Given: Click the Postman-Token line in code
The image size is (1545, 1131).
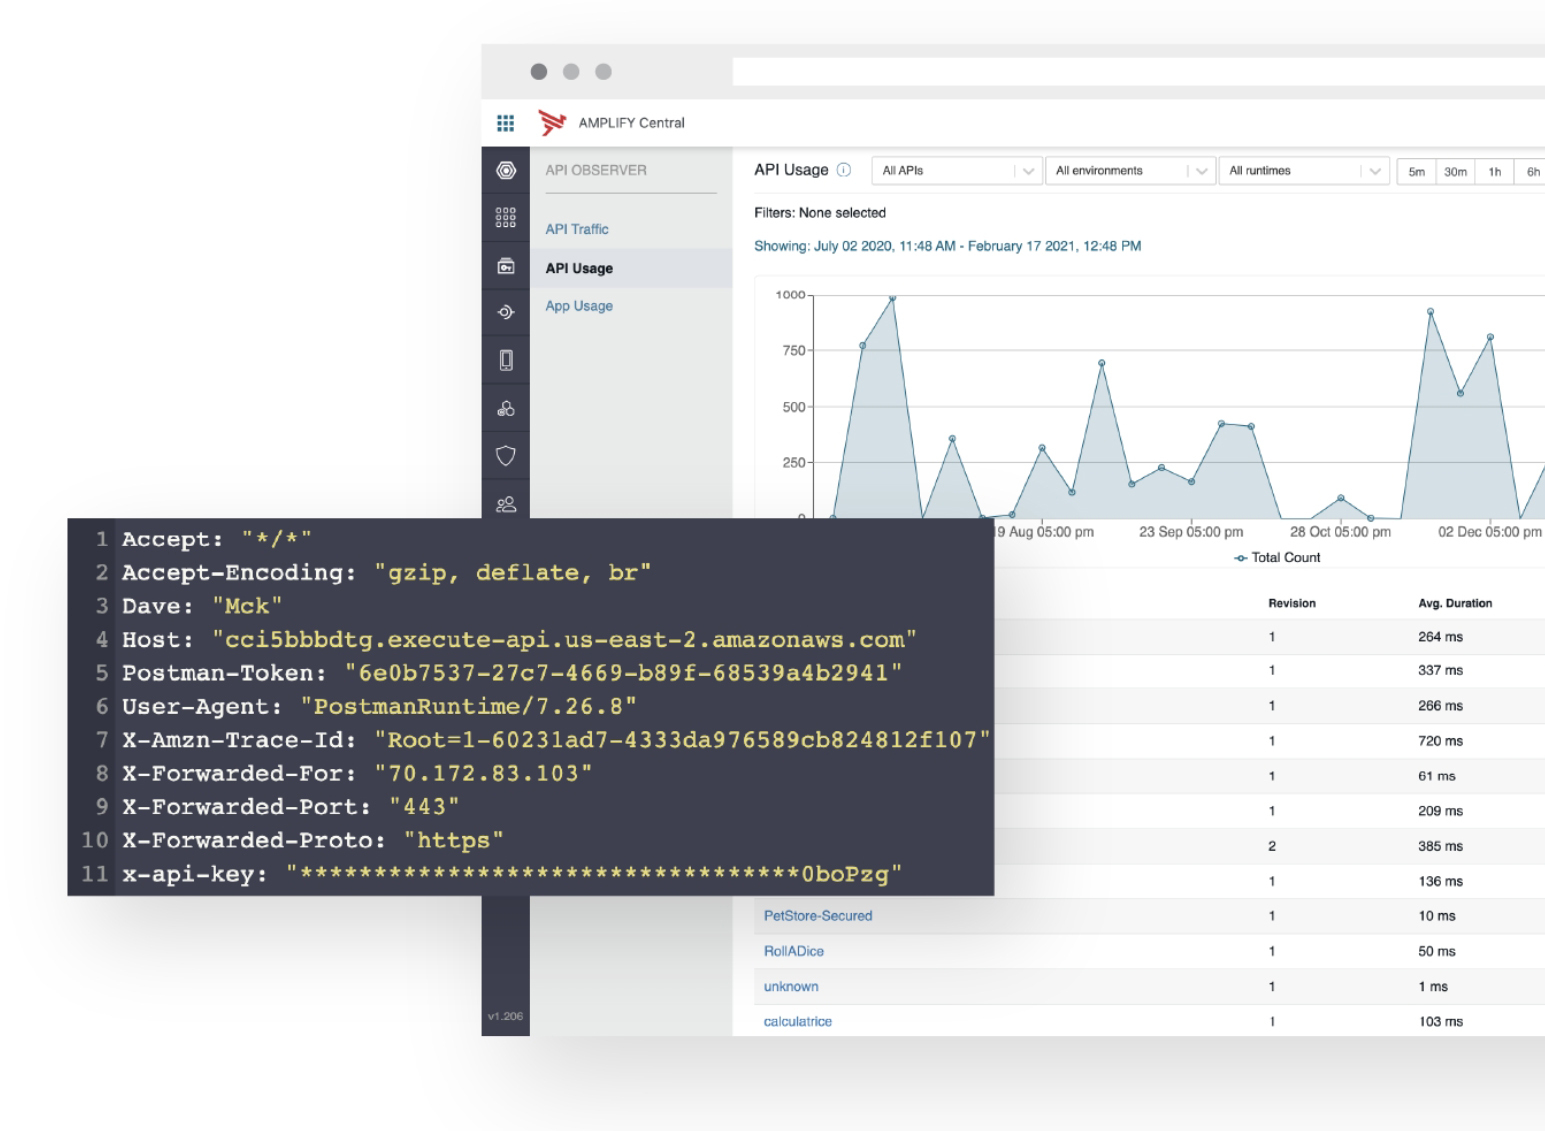Looking at the screenshot, I should pos(512,673).
